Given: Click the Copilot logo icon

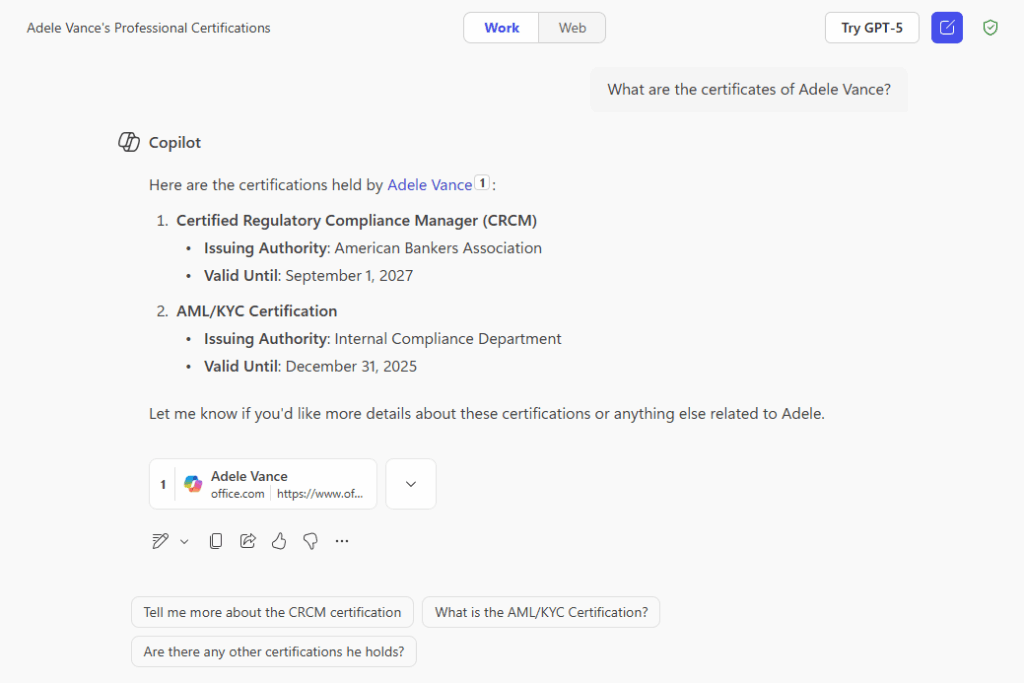Looking at the screenshot, I should tap(128, 142).
